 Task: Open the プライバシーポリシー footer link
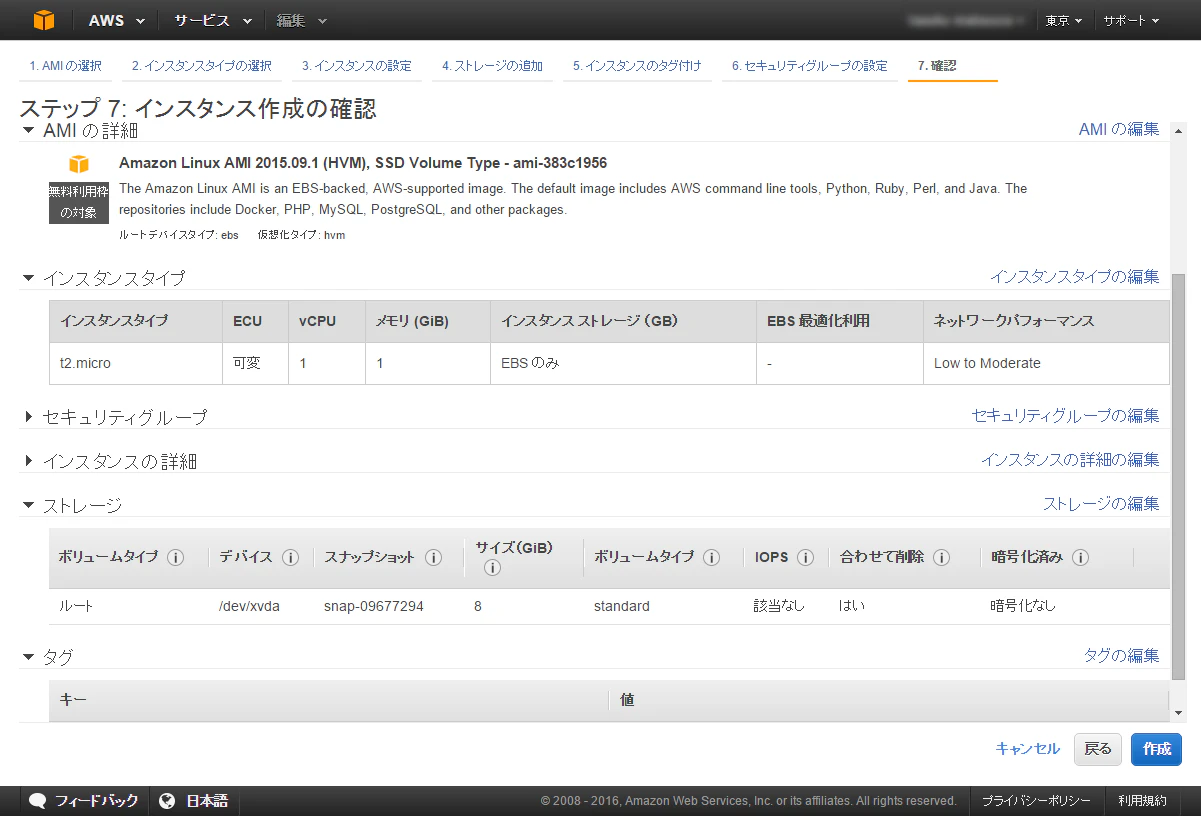1035,801
